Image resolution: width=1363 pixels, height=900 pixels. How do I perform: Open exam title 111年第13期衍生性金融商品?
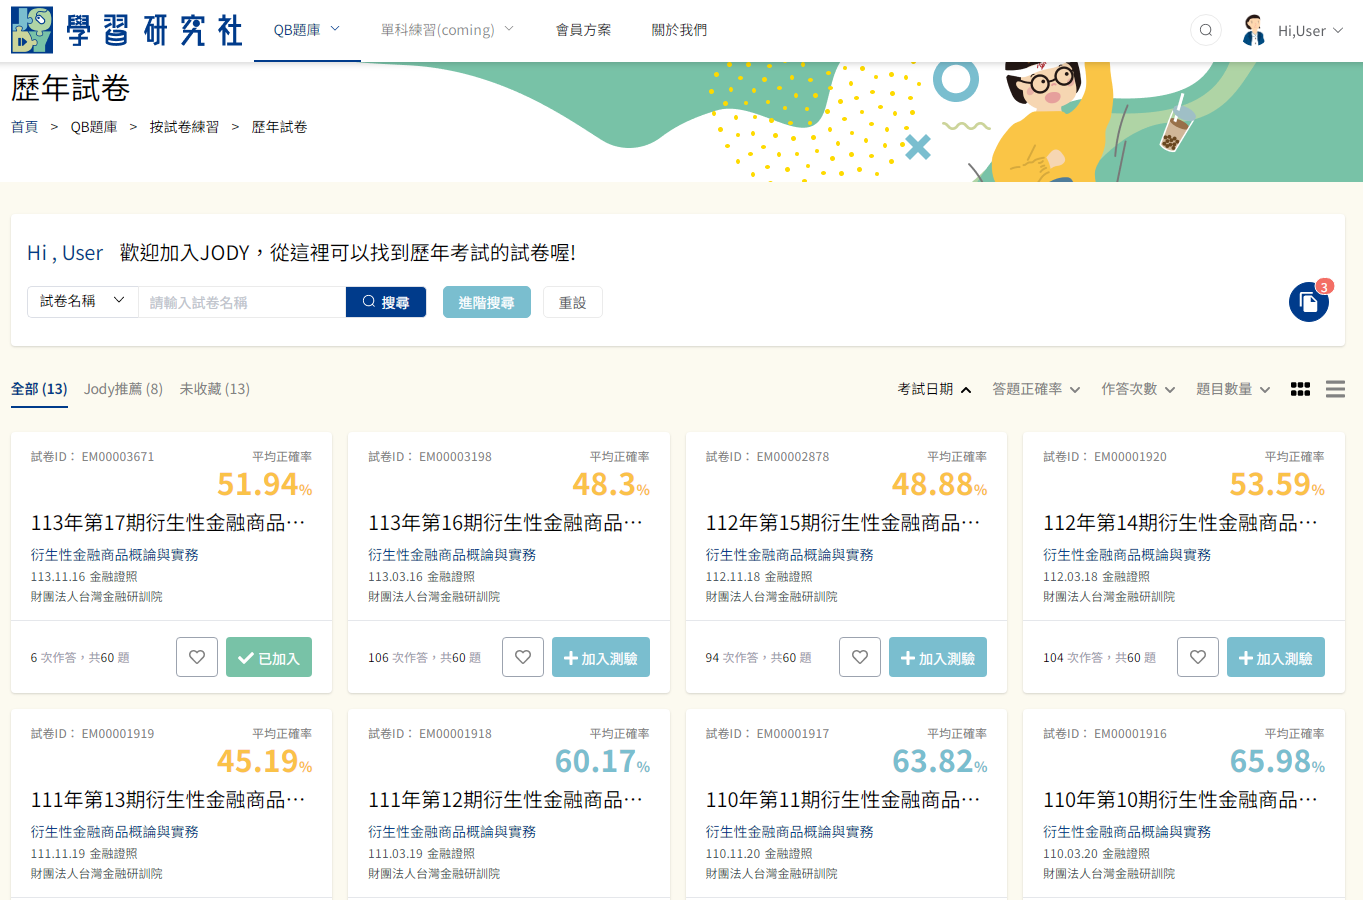click(168, 800)
